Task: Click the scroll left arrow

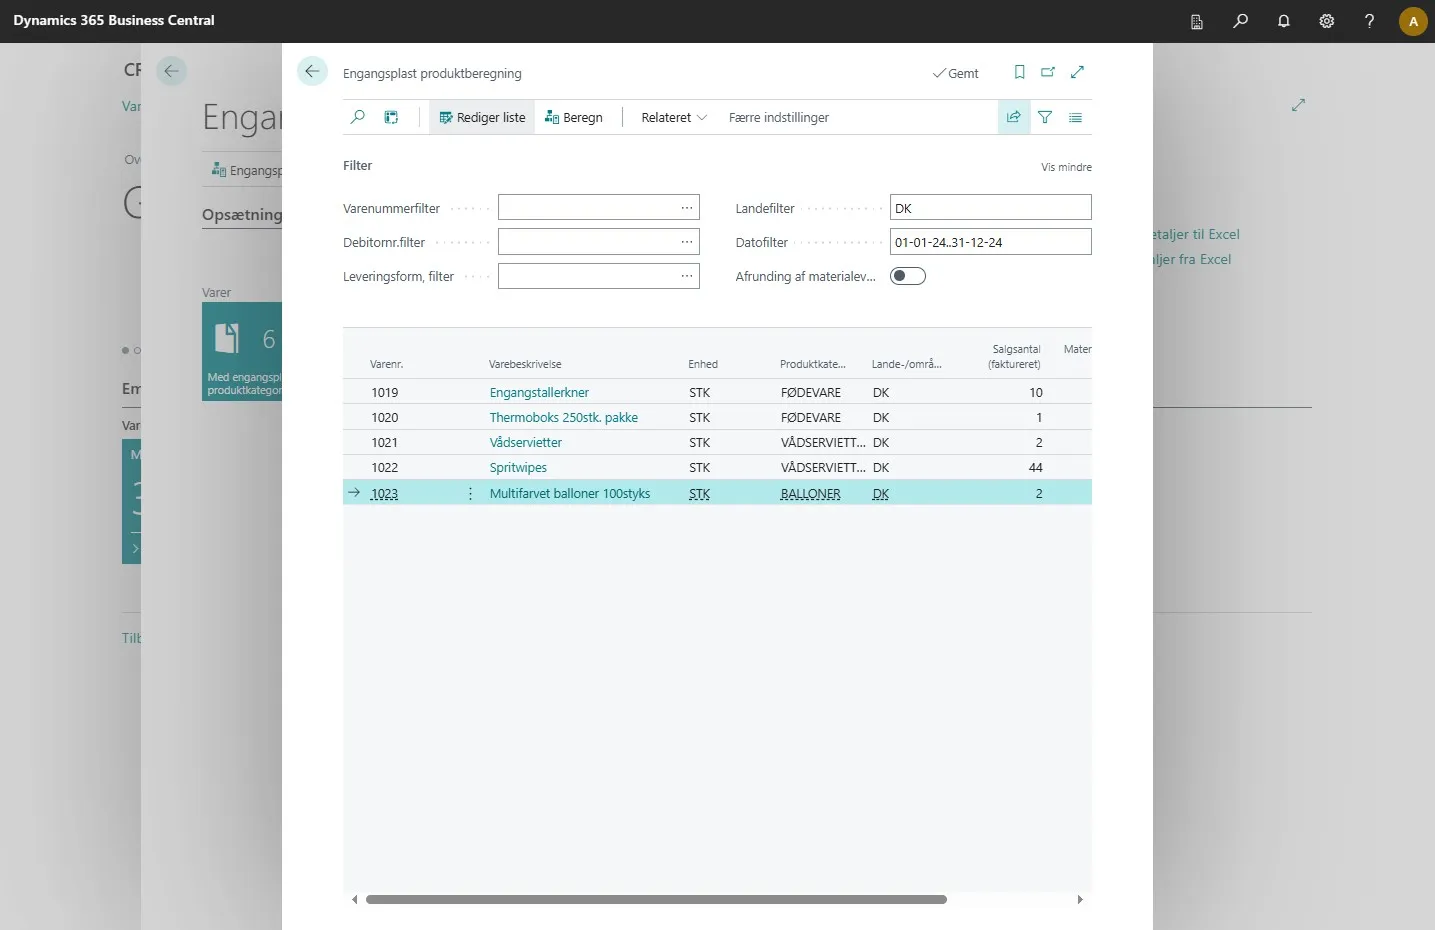Action: [354, 899]
